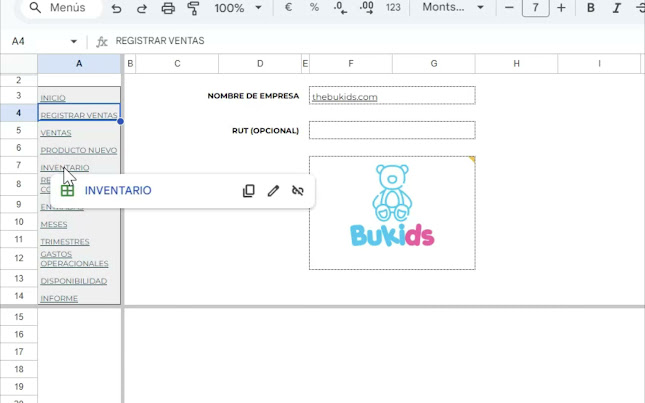
Task: Click the NOMBRE DE EMPRESA label
Action: 253,96
